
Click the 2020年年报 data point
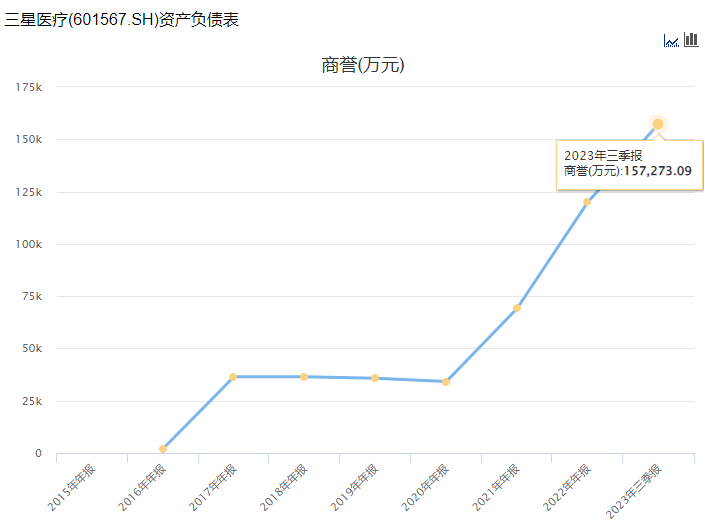point(446,382)
